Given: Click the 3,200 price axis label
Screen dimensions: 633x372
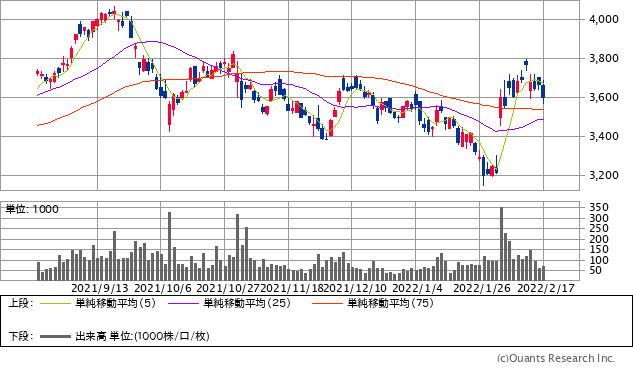Looking at the screenshot, I should pos(604,175).
